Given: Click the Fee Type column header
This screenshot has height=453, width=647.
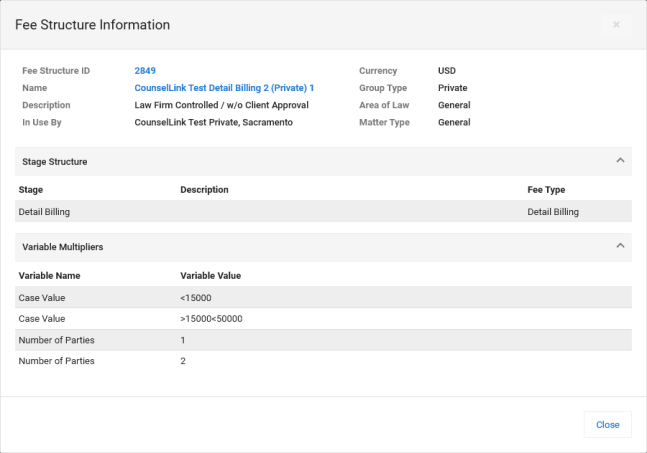Looking at the screenshot, I should [x=546, y=189].
